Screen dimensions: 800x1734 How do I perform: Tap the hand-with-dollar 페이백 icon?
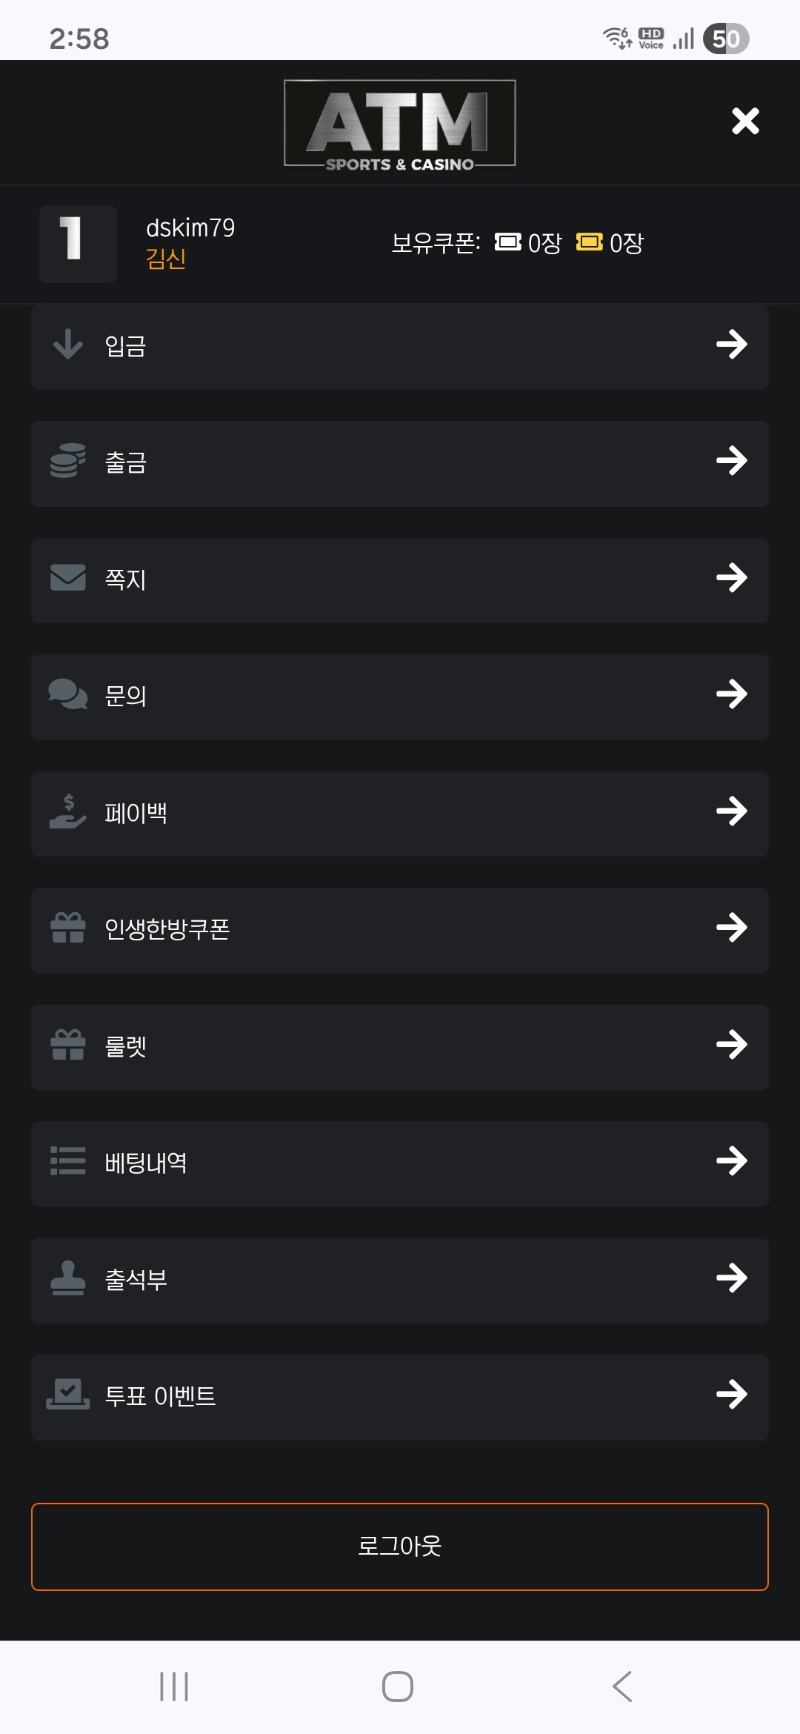(68, 811)
